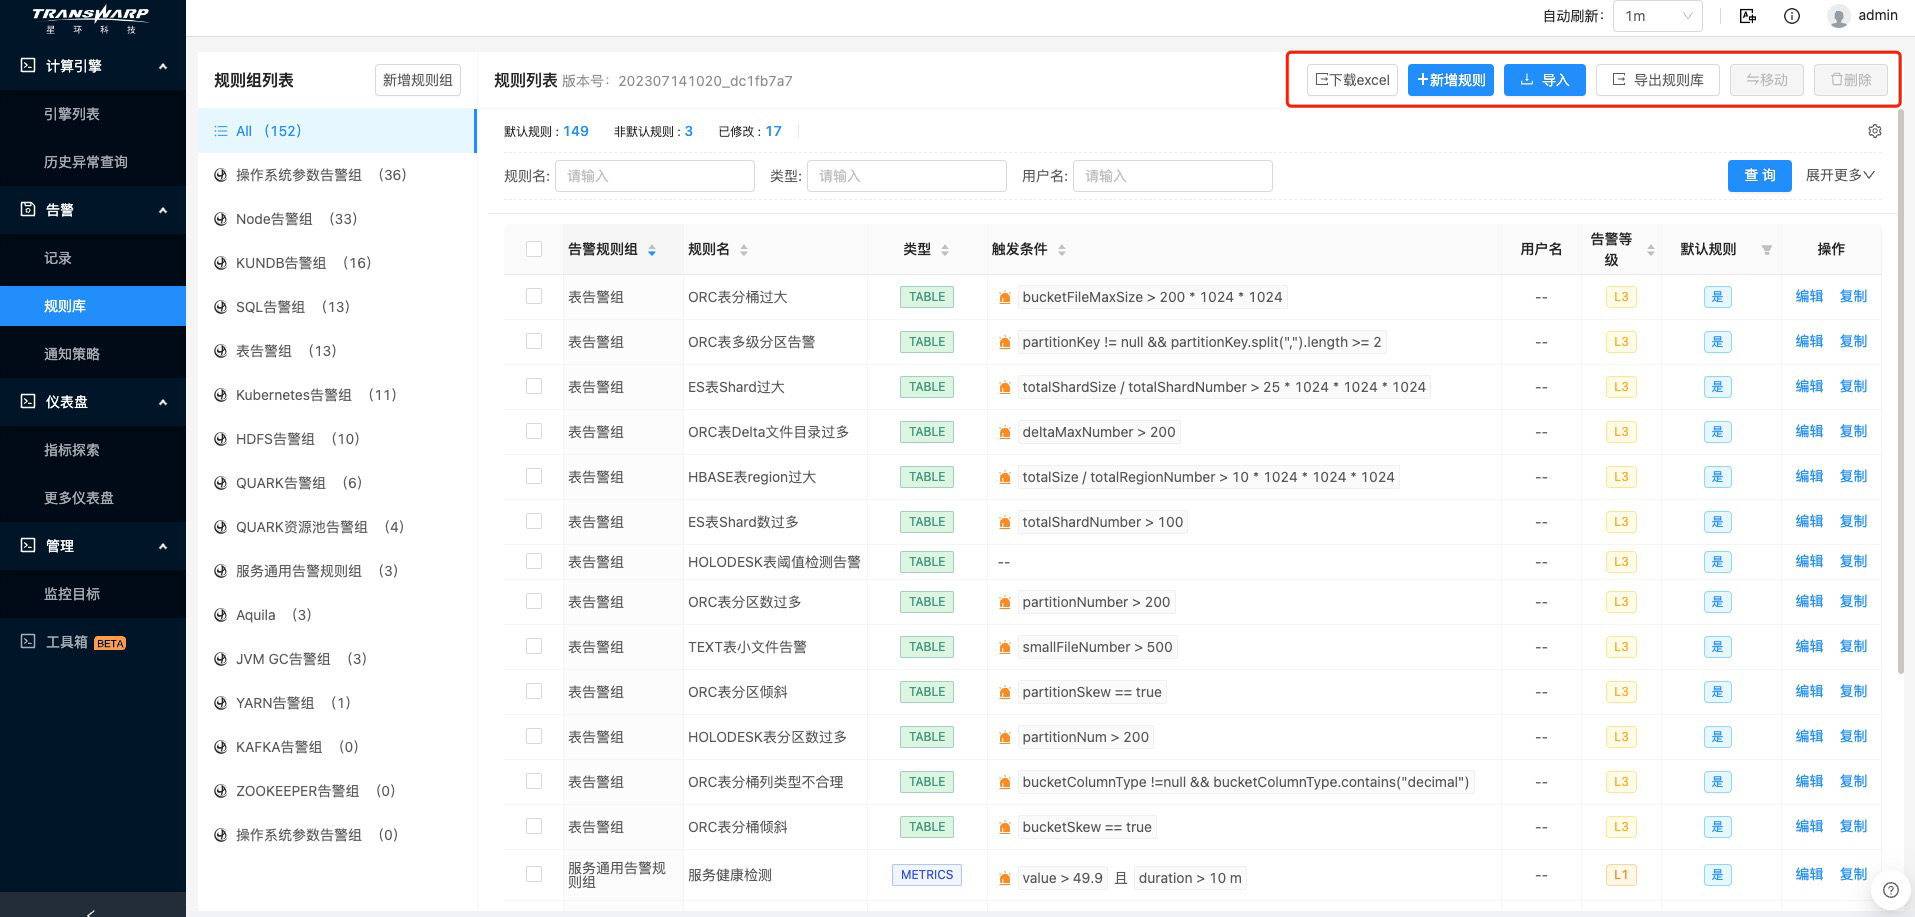Tick the select-all checkbox in table header
This screenshot has width=1915, height=917.
[x=534, y=249]
